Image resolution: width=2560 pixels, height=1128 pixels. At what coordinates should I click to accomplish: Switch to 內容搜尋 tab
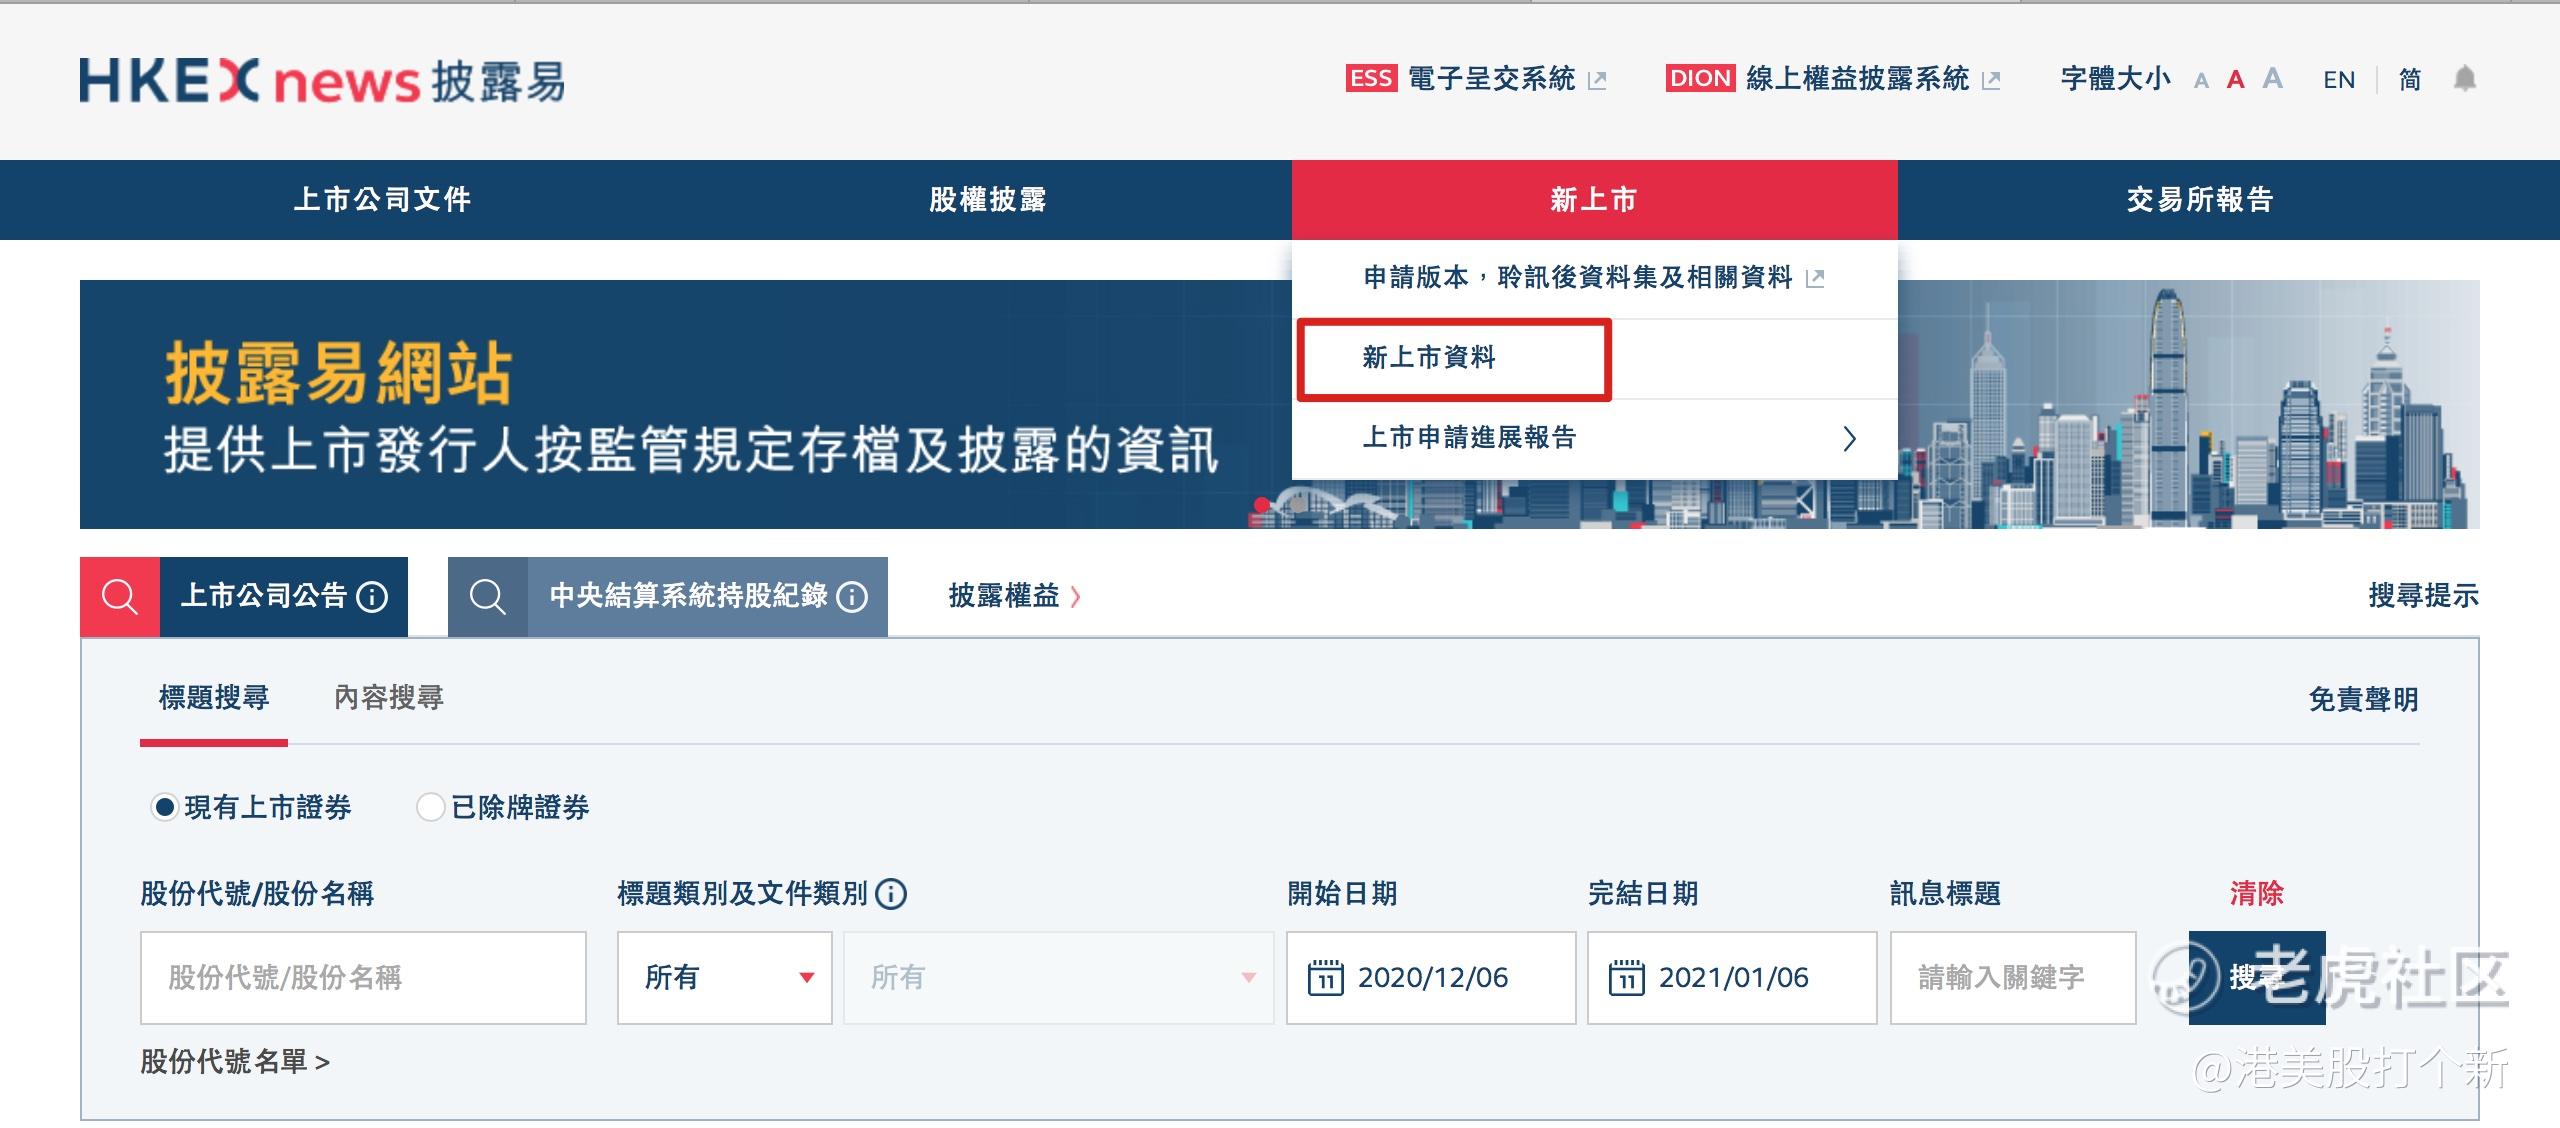(x=388, y=697)
